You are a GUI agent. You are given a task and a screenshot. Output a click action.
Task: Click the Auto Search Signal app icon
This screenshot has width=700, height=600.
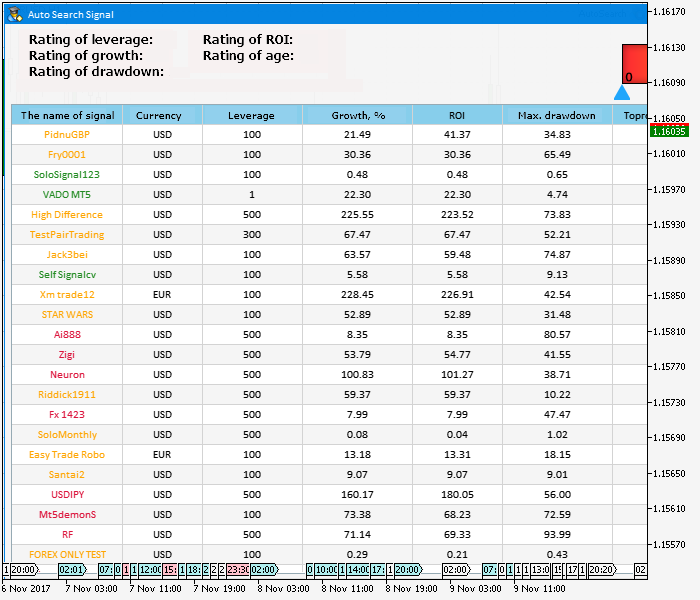(15, 14)
